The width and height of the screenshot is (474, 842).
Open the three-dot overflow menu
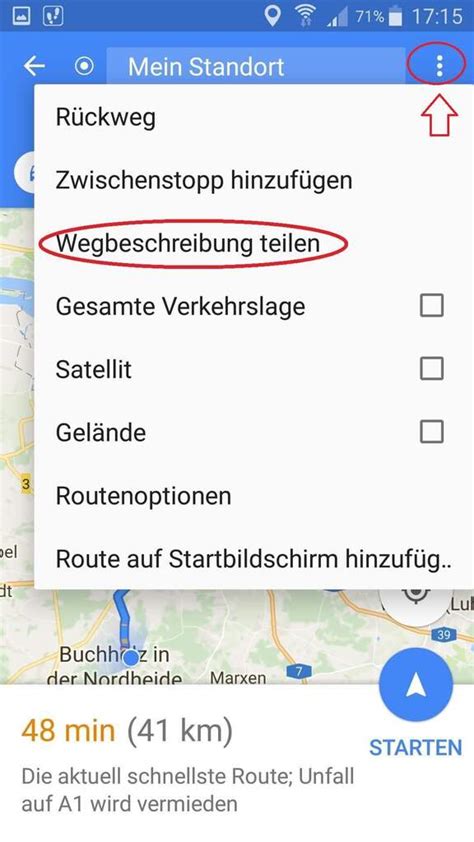tap(440, 66)
